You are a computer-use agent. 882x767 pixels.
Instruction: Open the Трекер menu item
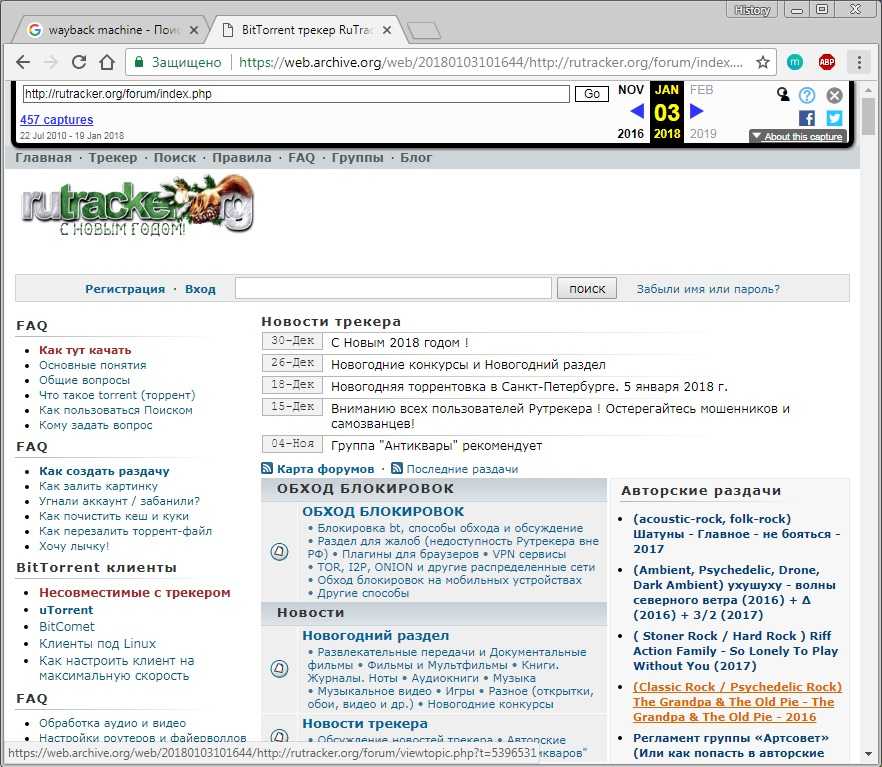click(x=112, y=158)
